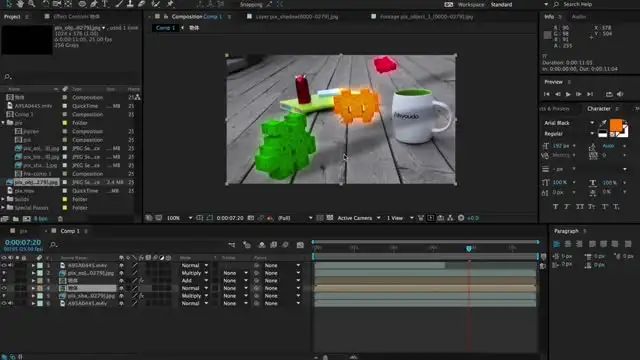Collapse the pix folder

click(3, 122)
